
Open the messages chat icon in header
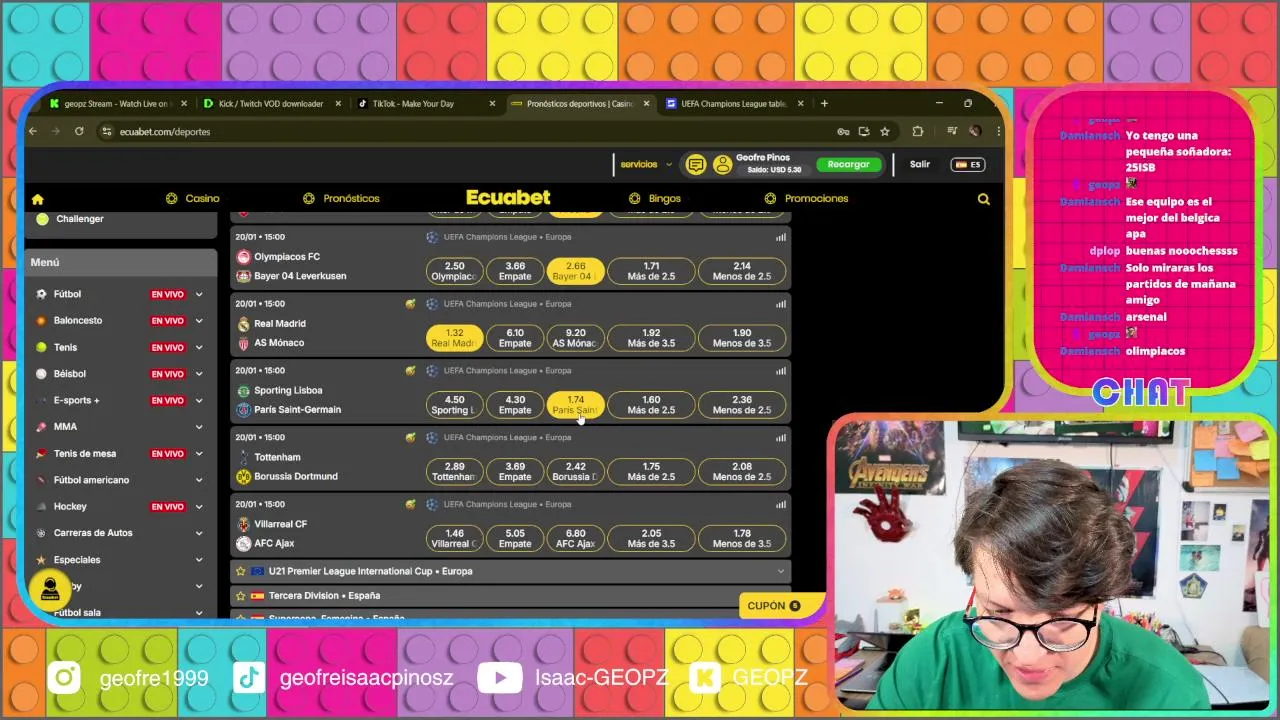click(x=696, y=165)
